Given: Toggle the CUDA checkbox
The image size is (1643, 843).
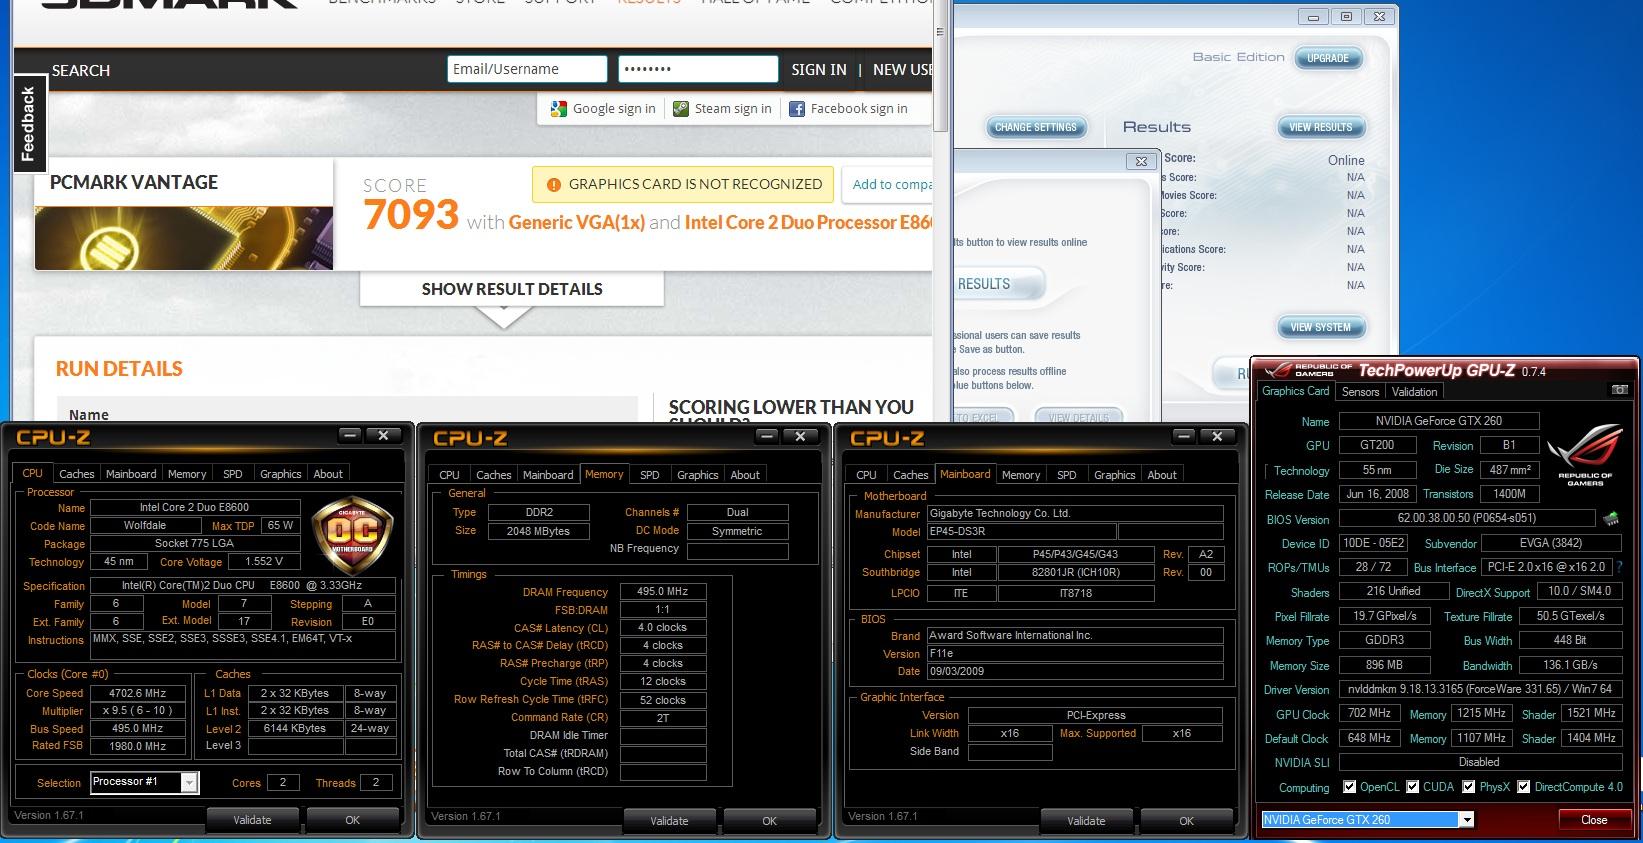Looking at the screenshot, I should click(x=1413, y=787).
